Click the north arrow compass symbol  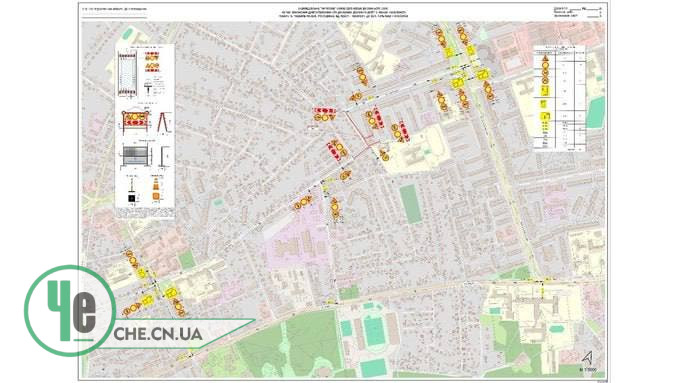pos(587,358)
